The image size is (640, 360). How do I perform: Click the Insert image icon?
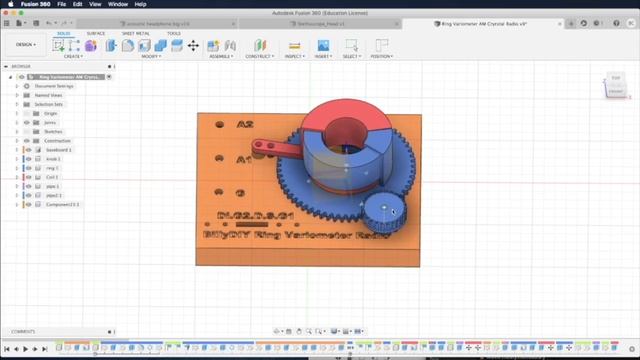coord(323,45)
